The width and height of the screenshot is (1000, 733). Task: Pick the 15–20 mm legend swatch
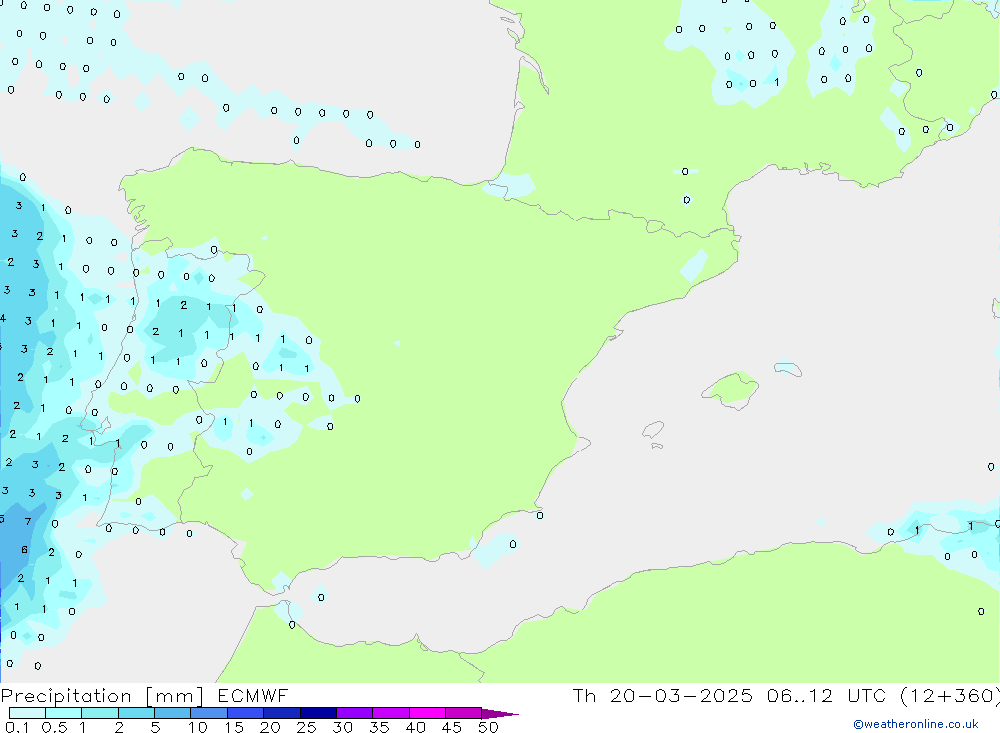246,713
